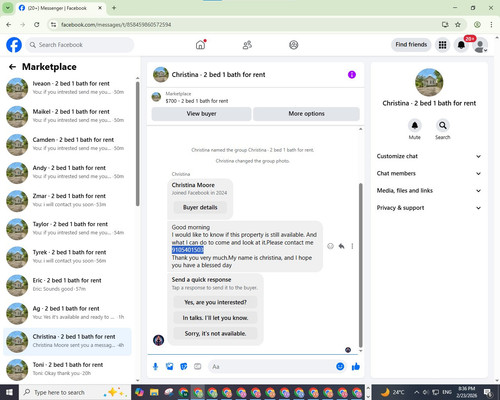Click Windows taskbar search box

click(75, 392)
